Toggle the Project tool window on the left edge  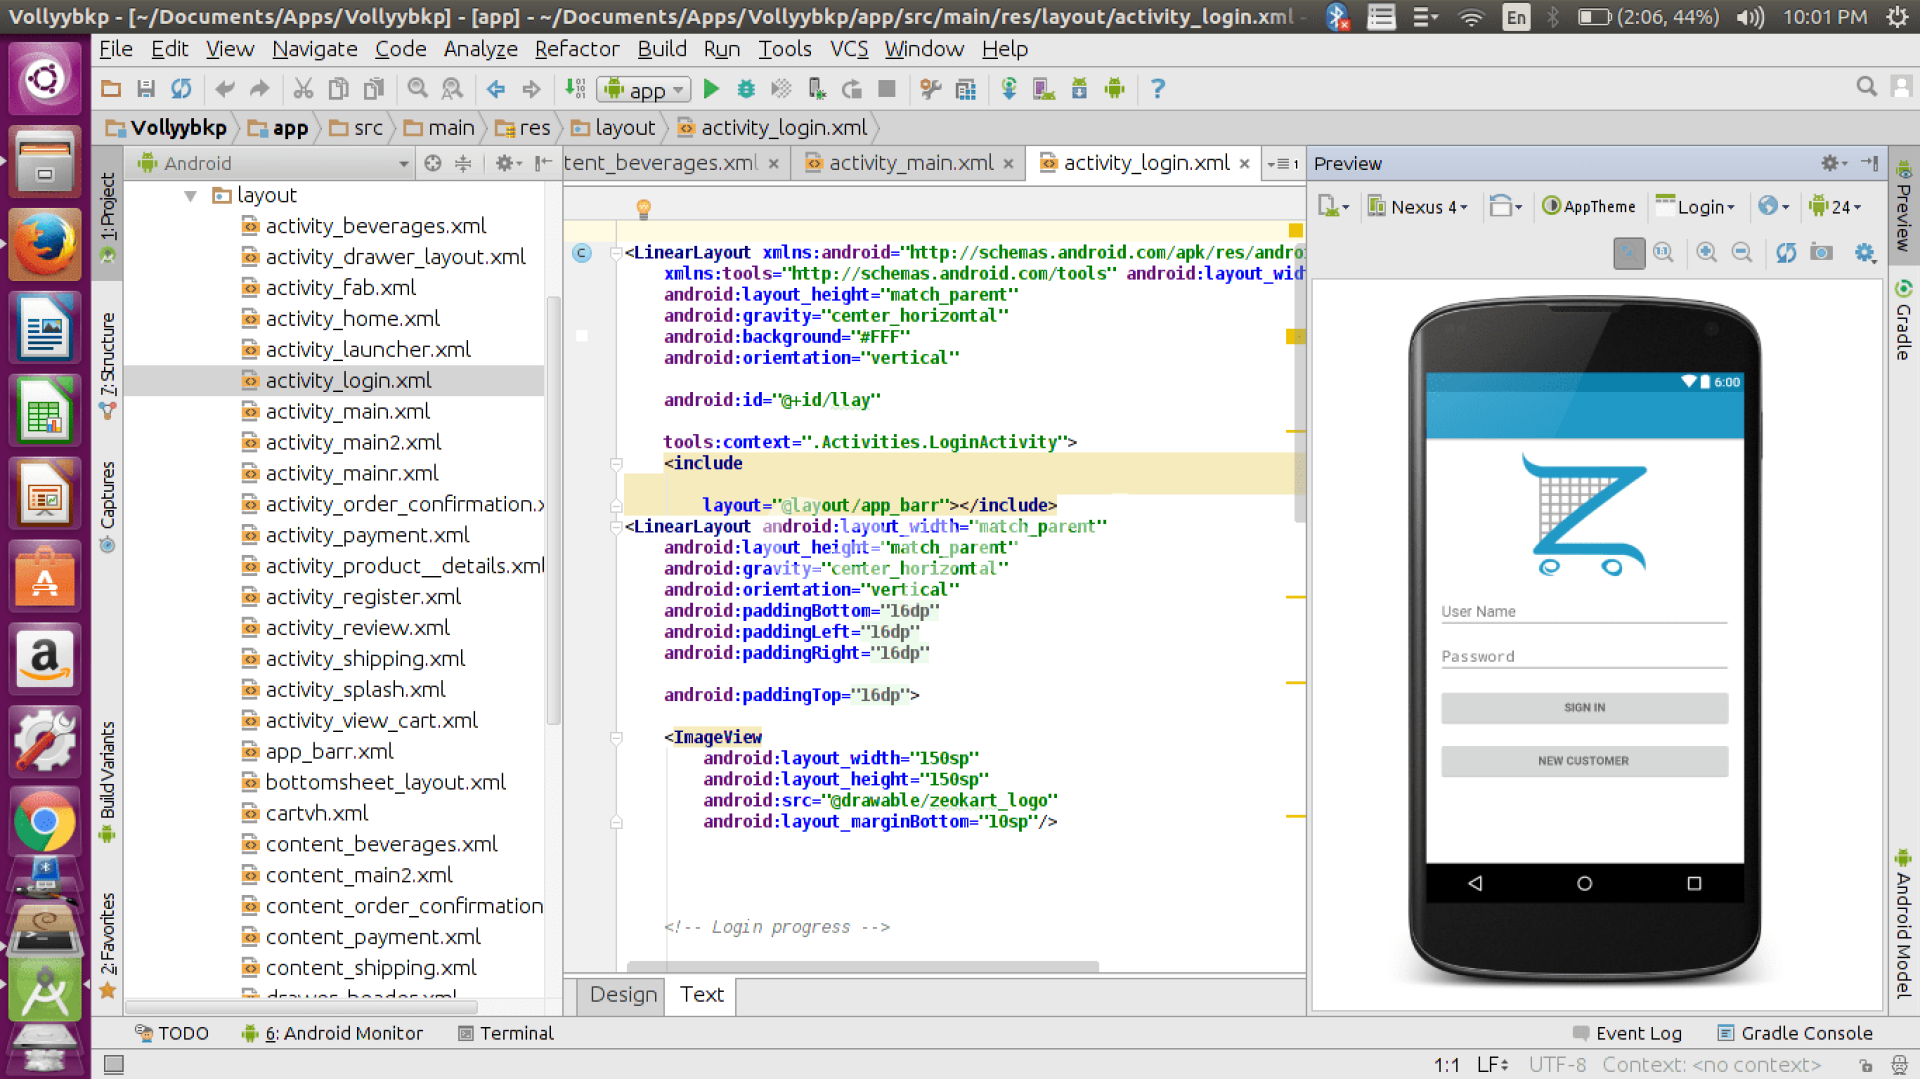tap(108, 215)
